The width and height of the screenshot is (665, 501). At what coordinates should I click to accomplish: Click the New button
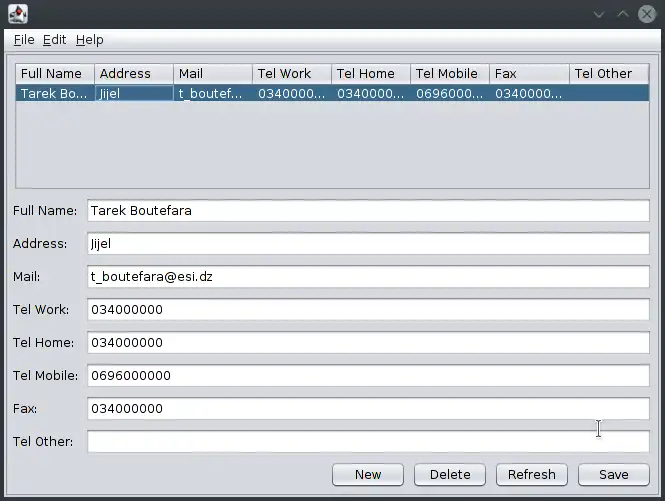tap(368, 474)
